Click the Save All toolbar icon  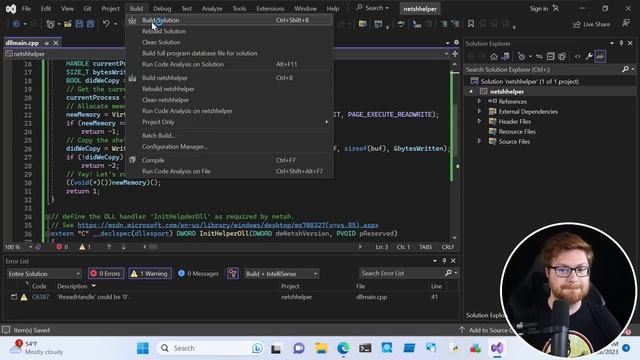tap(91, 24)
